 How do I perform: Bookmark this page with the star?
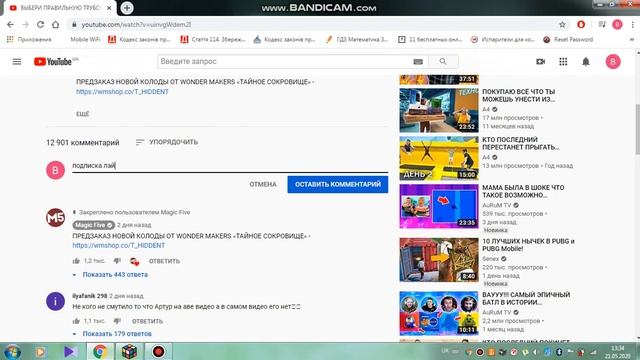tap(562, 24)
